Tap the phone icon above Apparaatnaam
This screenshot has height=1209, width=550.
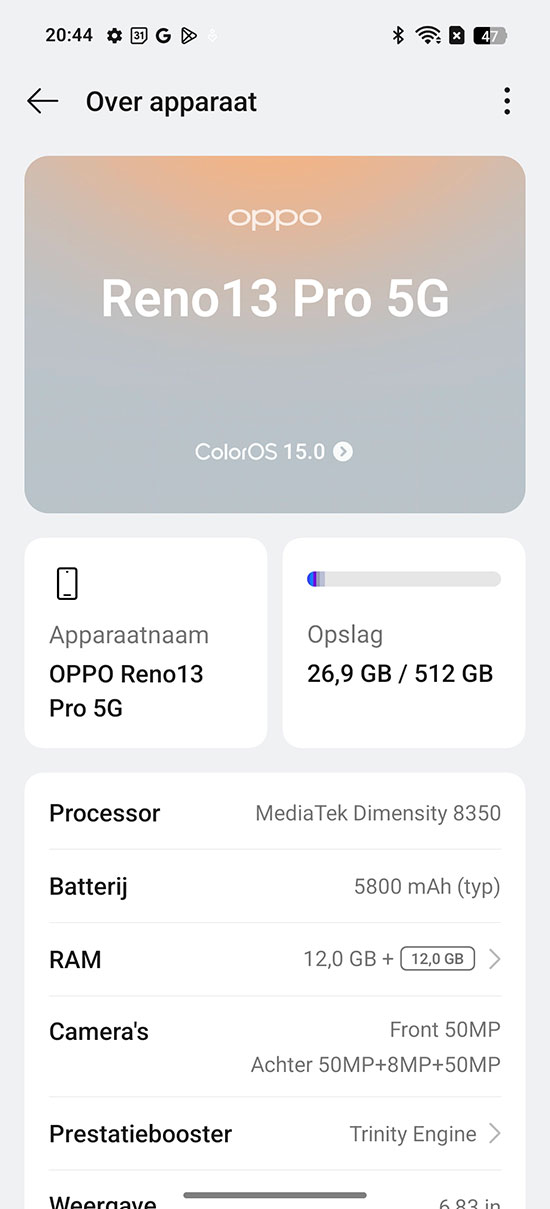coord(66,583)
